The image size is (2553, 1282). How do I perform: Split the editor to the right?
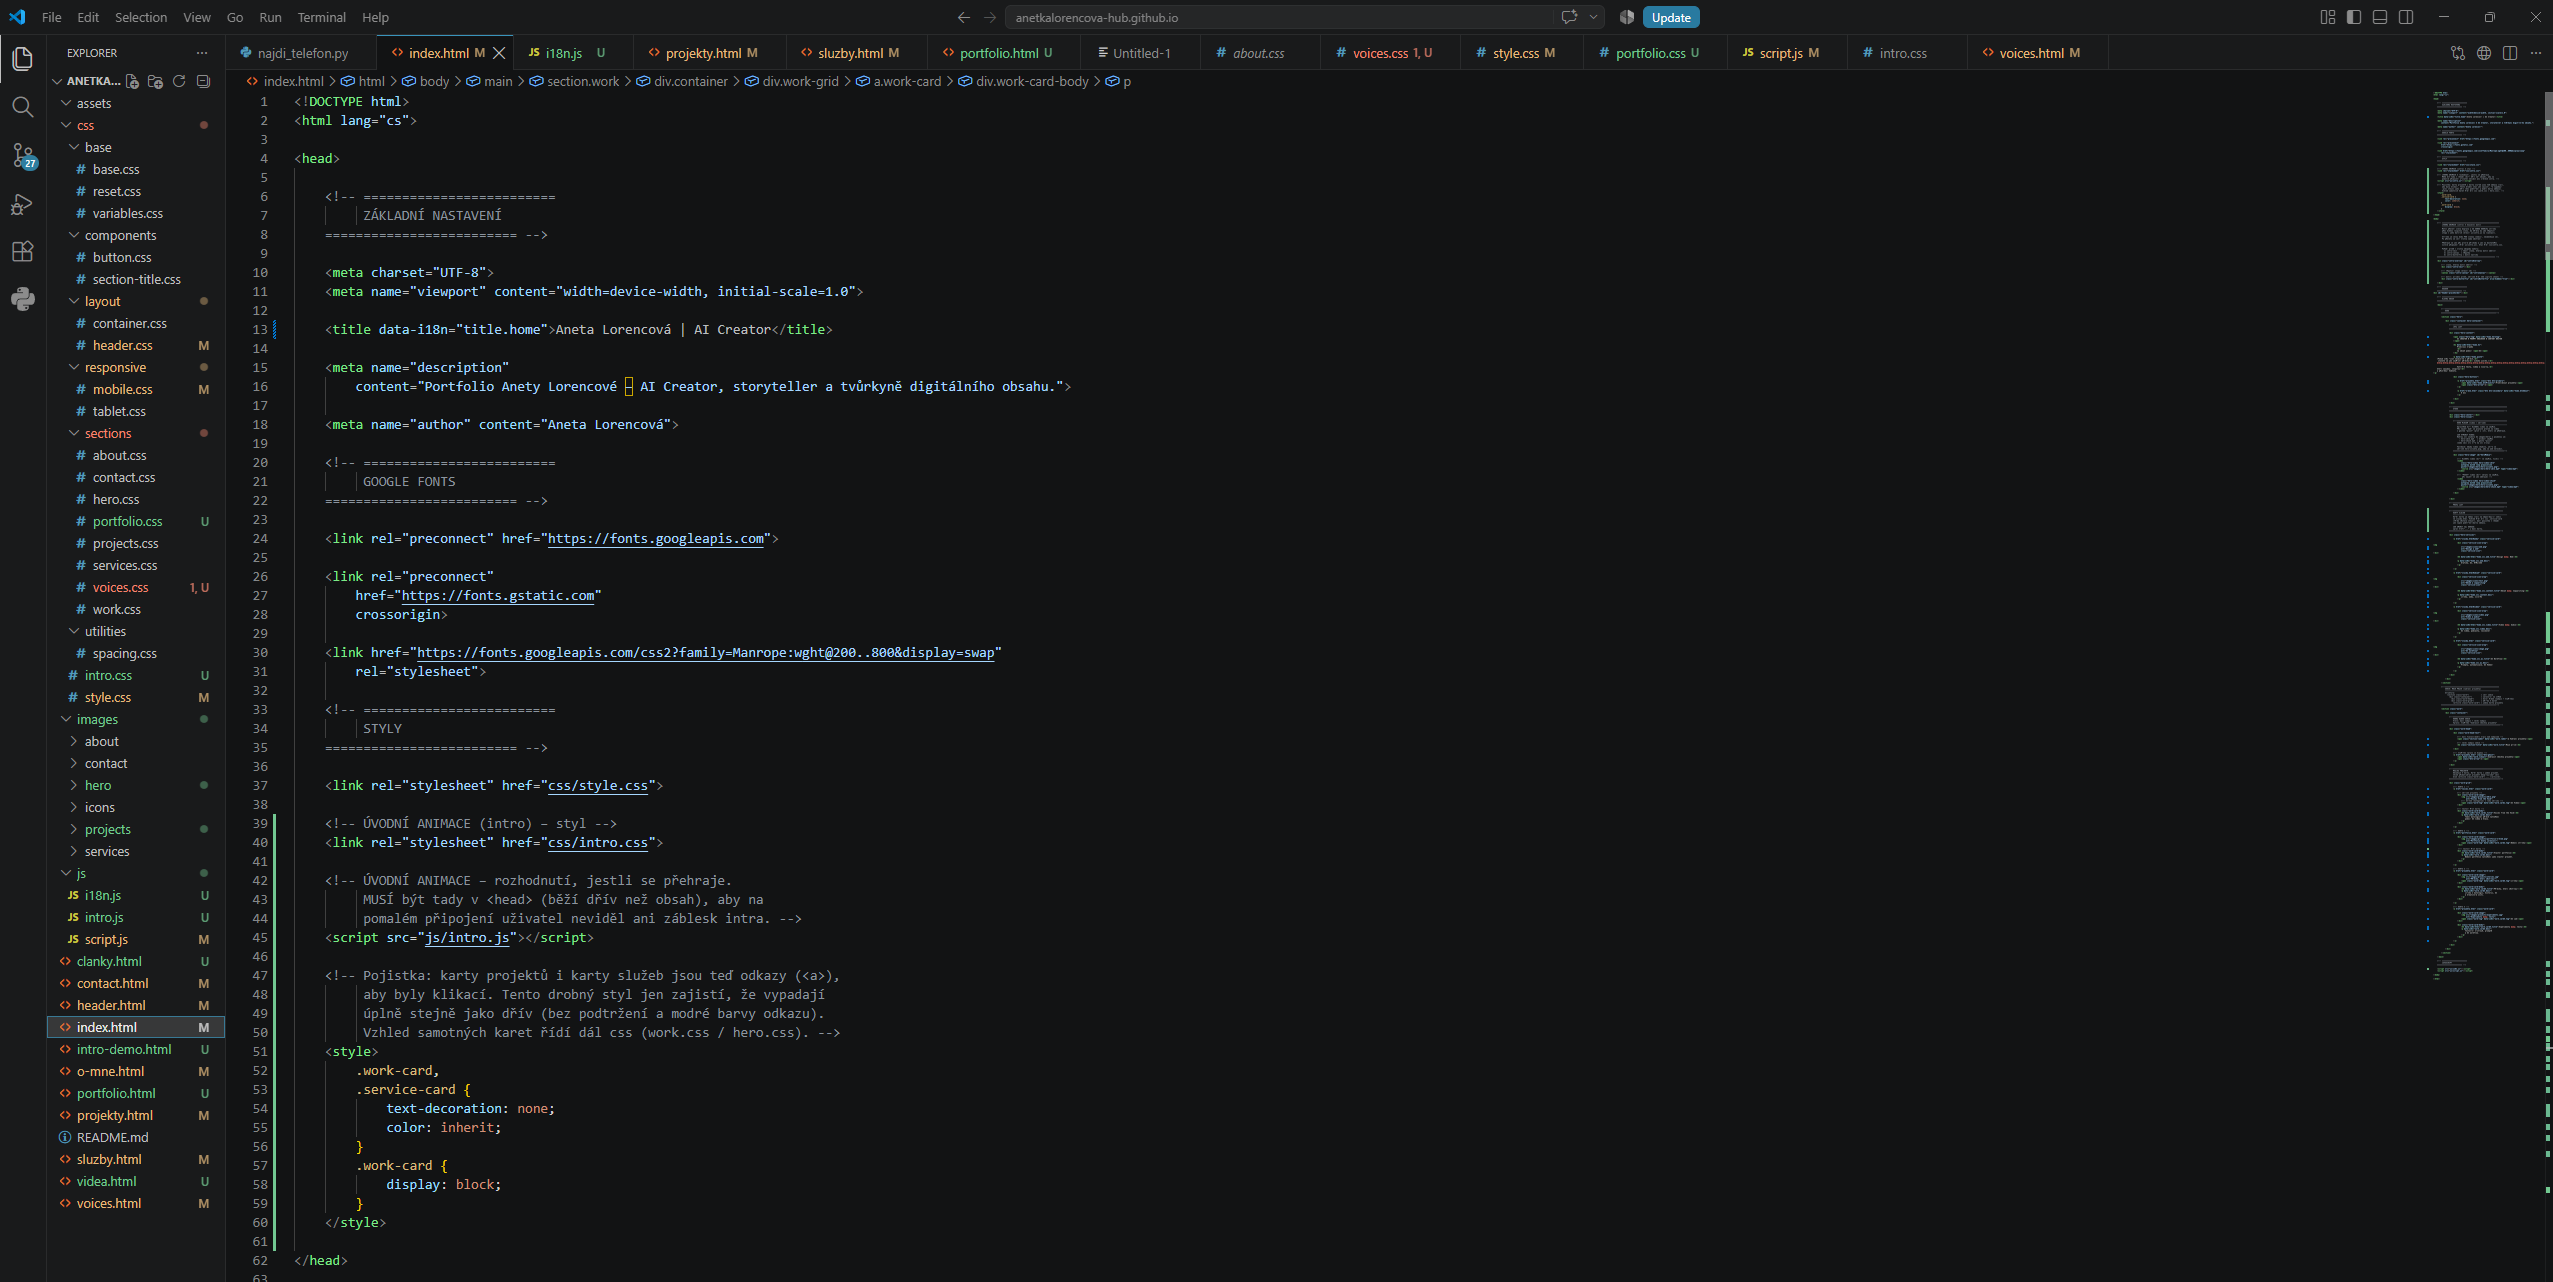(x=2510, y=53)
